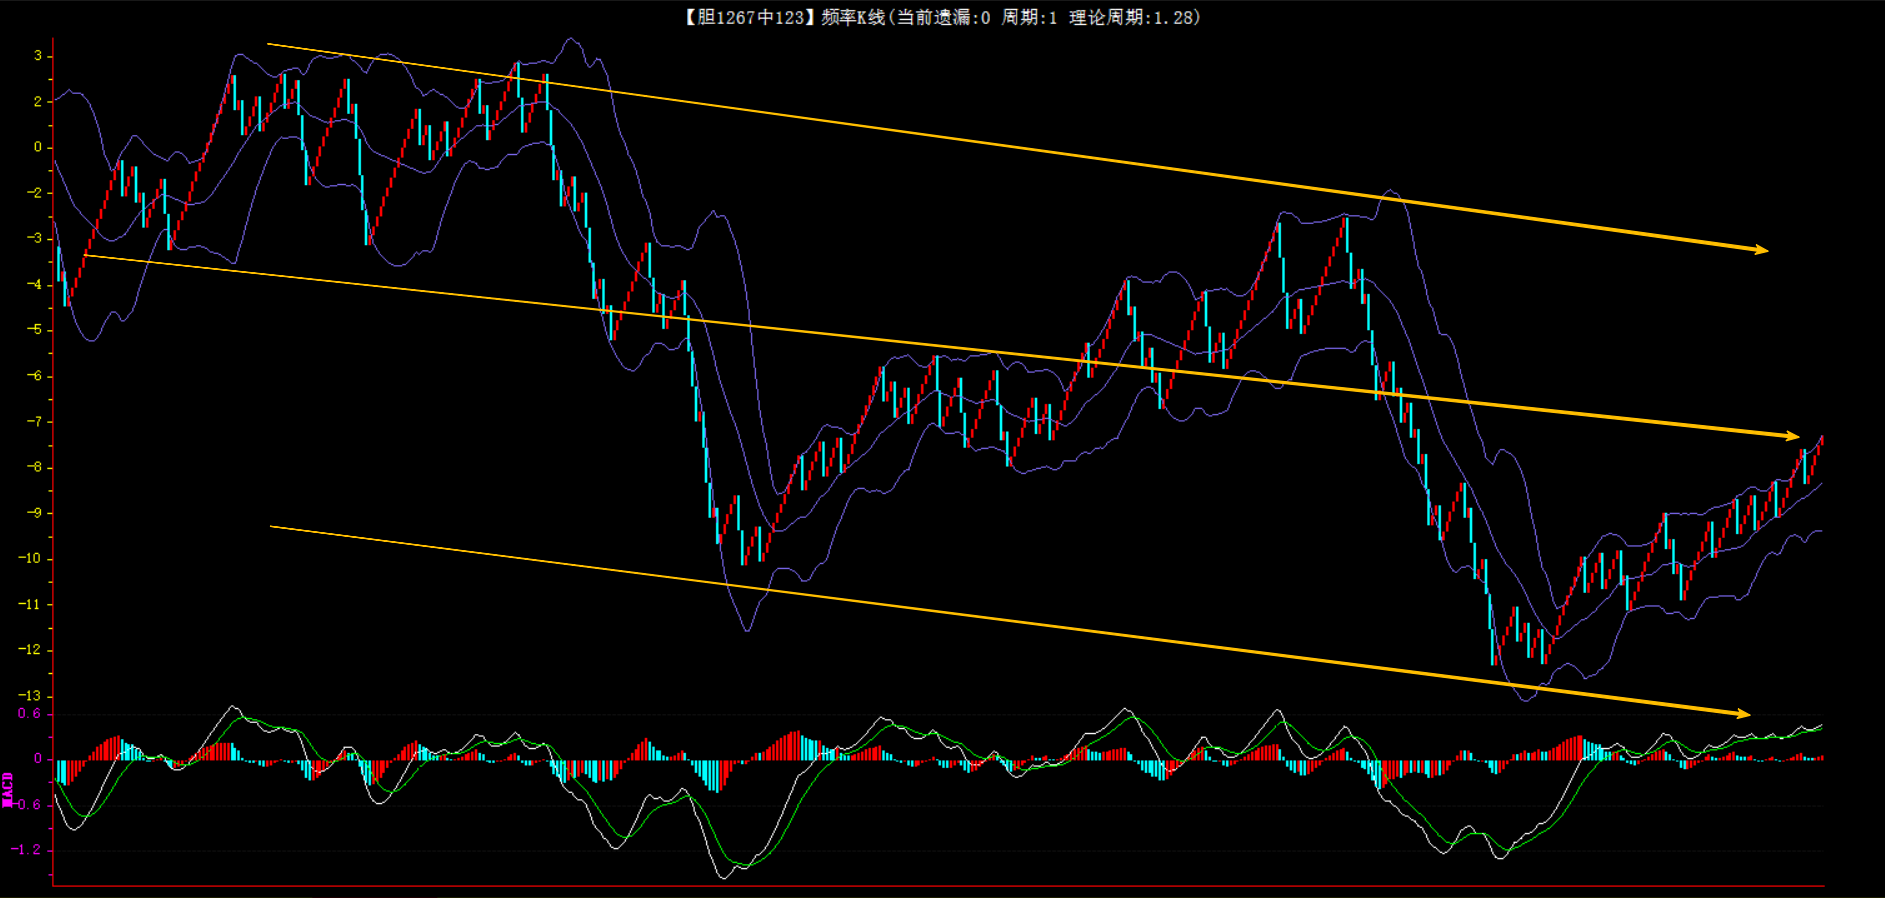Viewport: 1885px width, 898px height.
Task: Click the middle orange trendline's arrowhead
Action: (x=1791, y=435)
